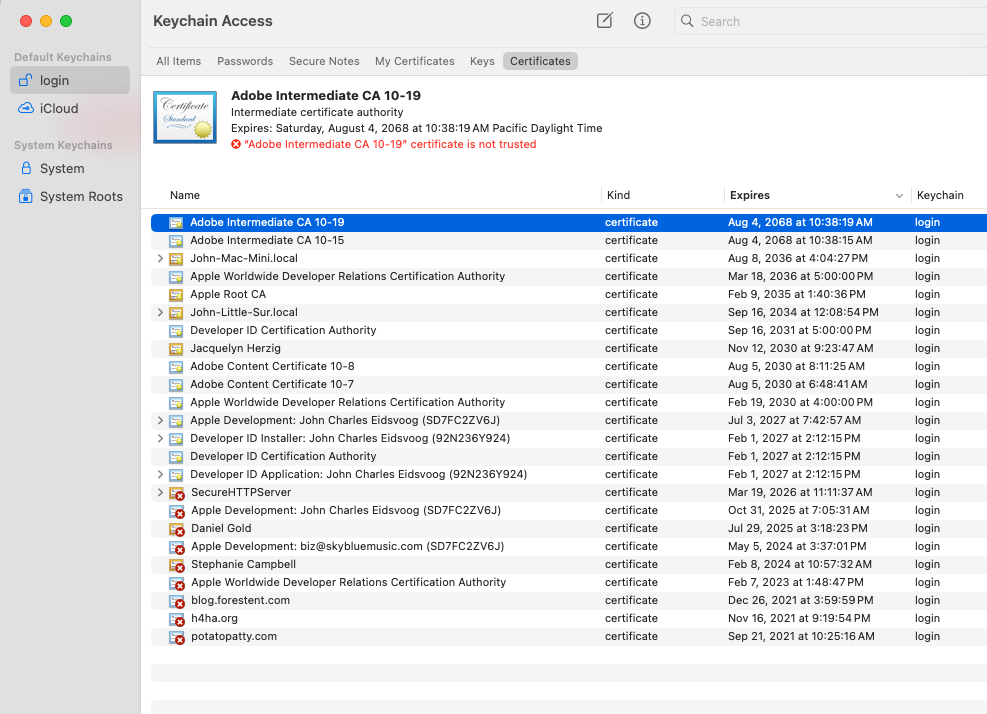Switch to the Secure Notes tab

(324, 61)
